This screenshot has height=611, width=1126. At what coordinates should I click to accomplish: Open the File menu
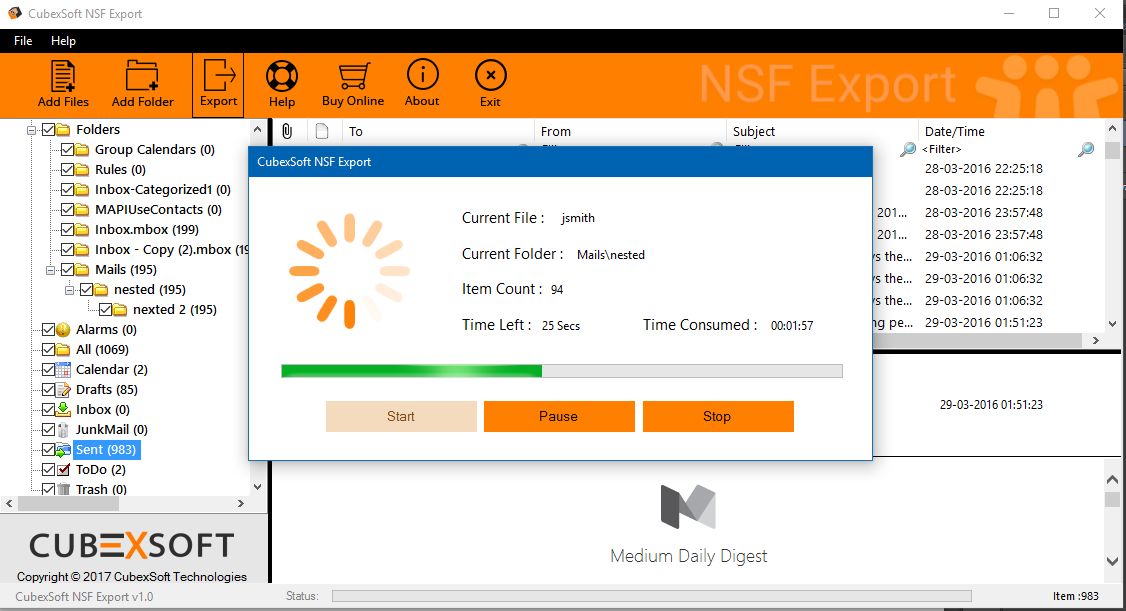23,41
